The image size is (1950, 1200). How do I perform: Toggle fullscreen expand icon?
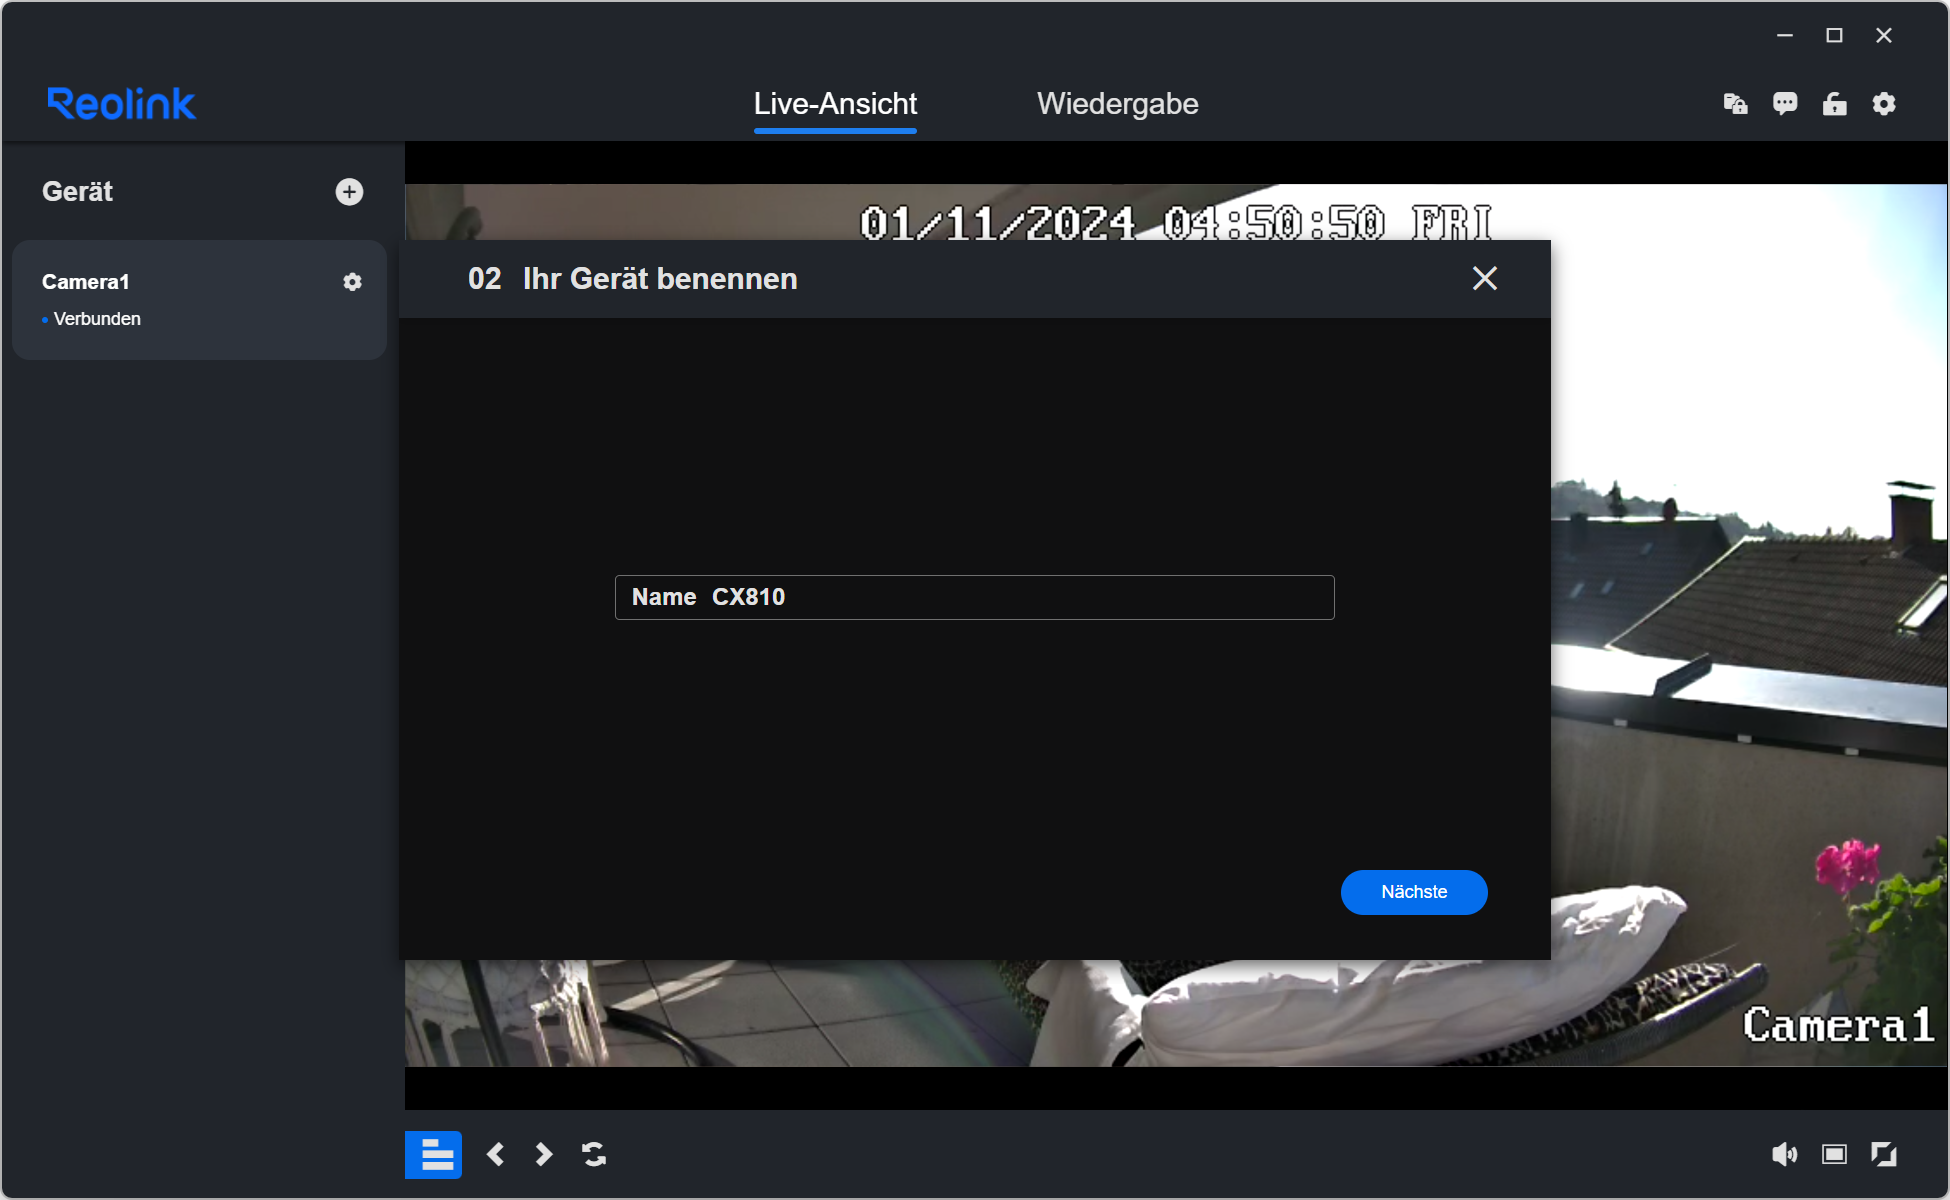point(1884,1155)
